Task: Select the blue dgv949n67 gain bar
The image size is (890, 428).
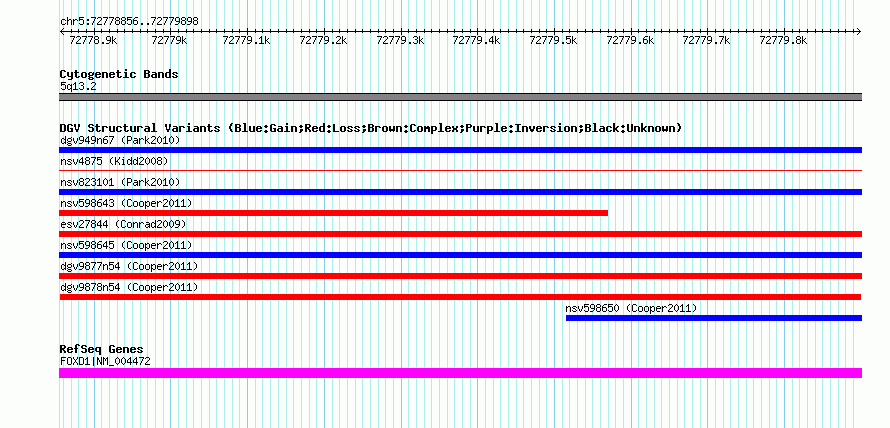Action: pos(460,150)
